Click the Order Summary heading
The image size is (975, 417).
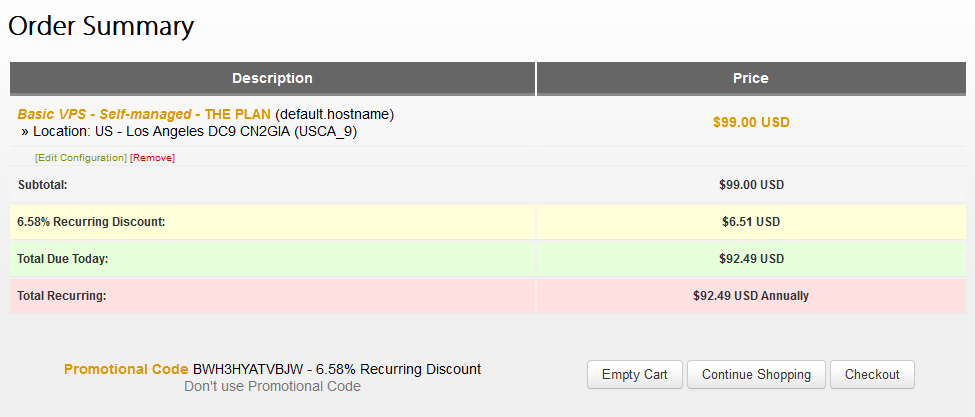101,27
